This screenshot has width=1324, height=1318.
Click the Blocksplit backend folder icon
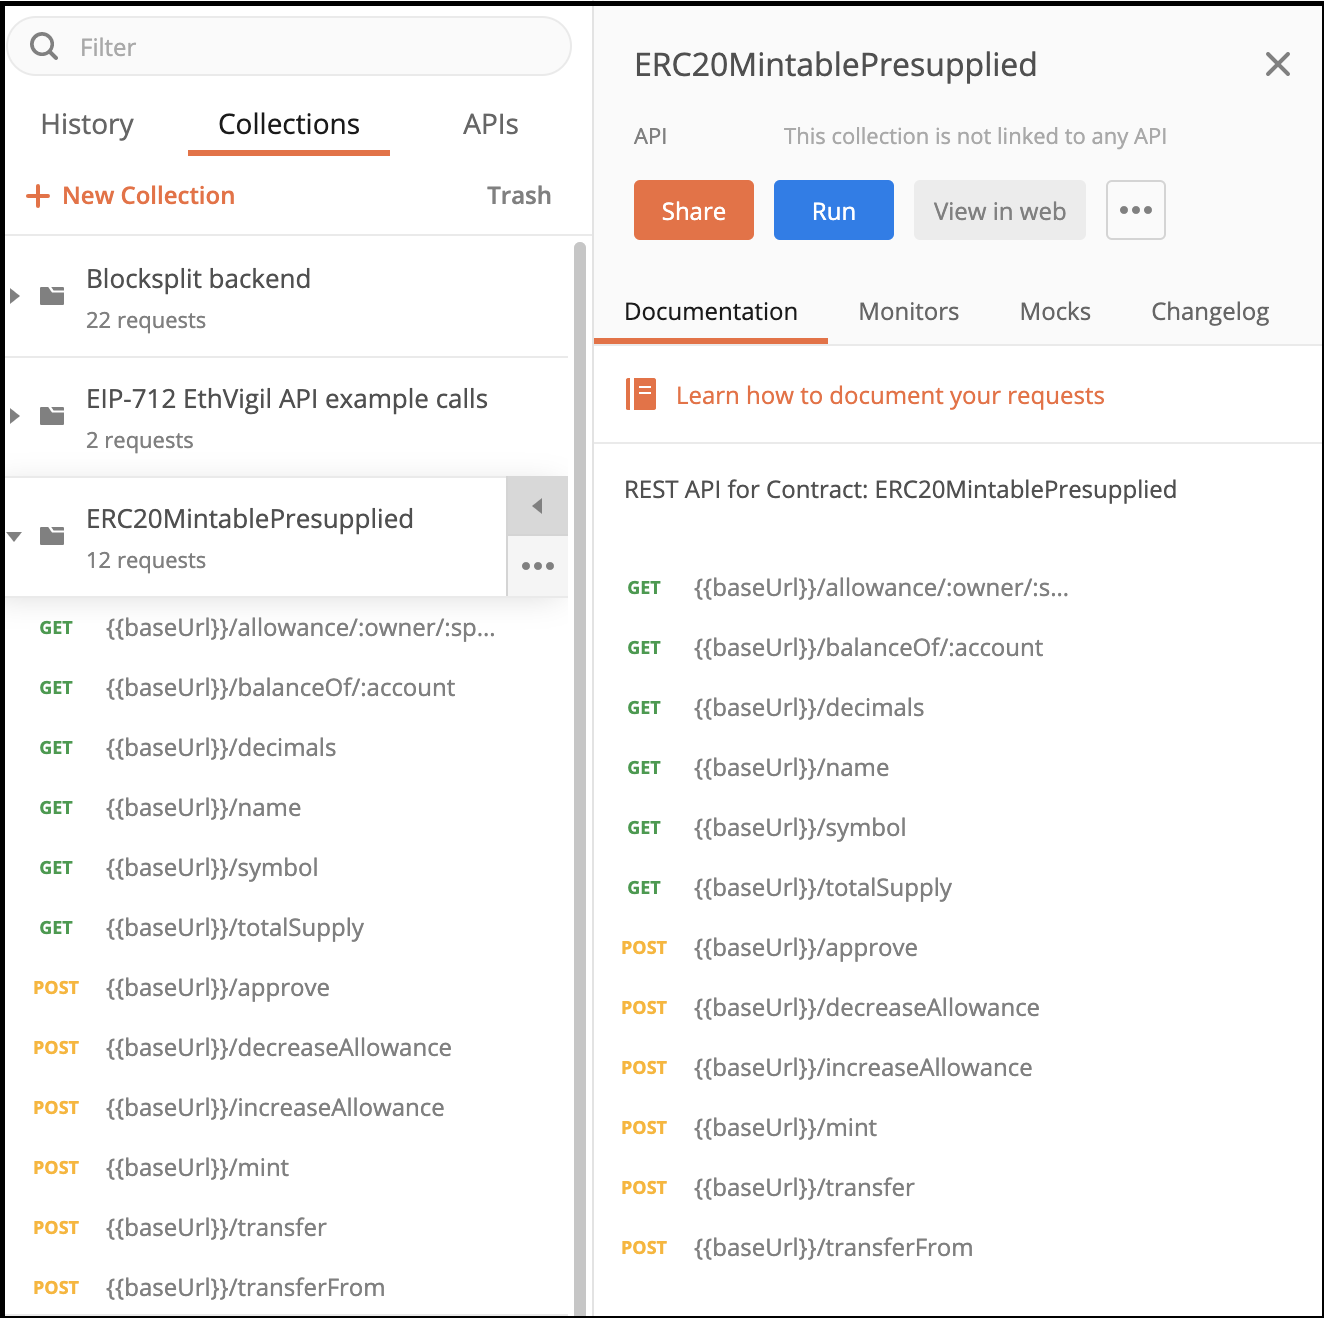tap(52, 296)
